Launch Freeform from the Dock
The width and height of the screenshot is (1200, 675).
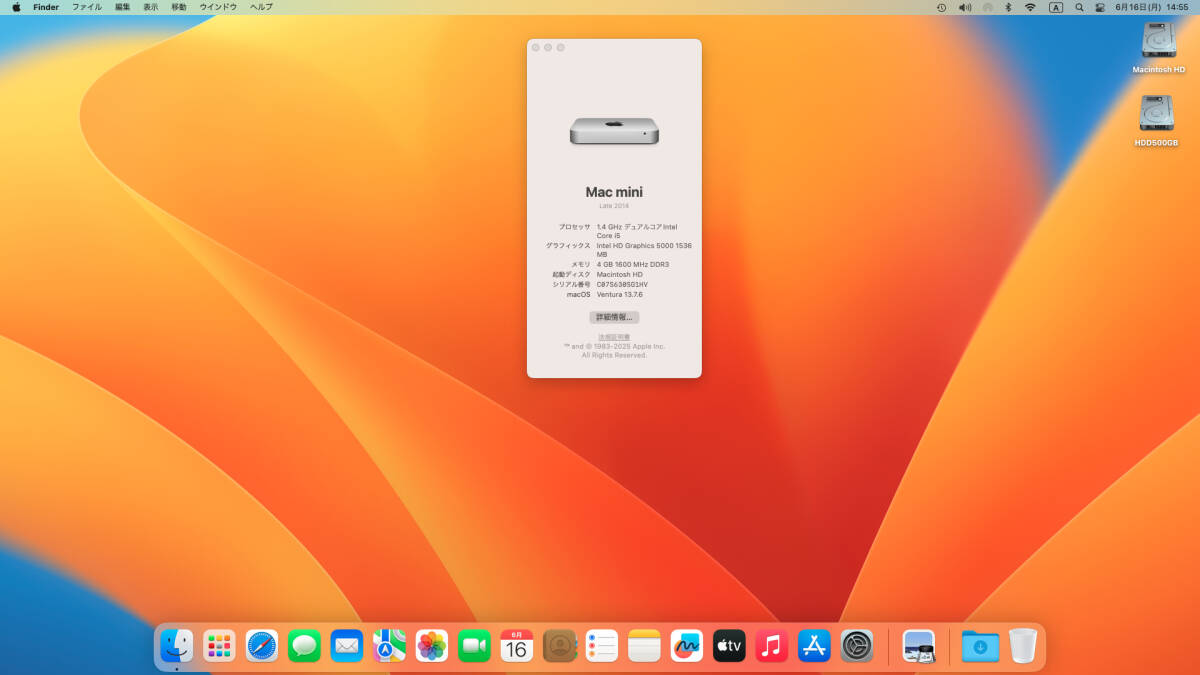(687, 646)
